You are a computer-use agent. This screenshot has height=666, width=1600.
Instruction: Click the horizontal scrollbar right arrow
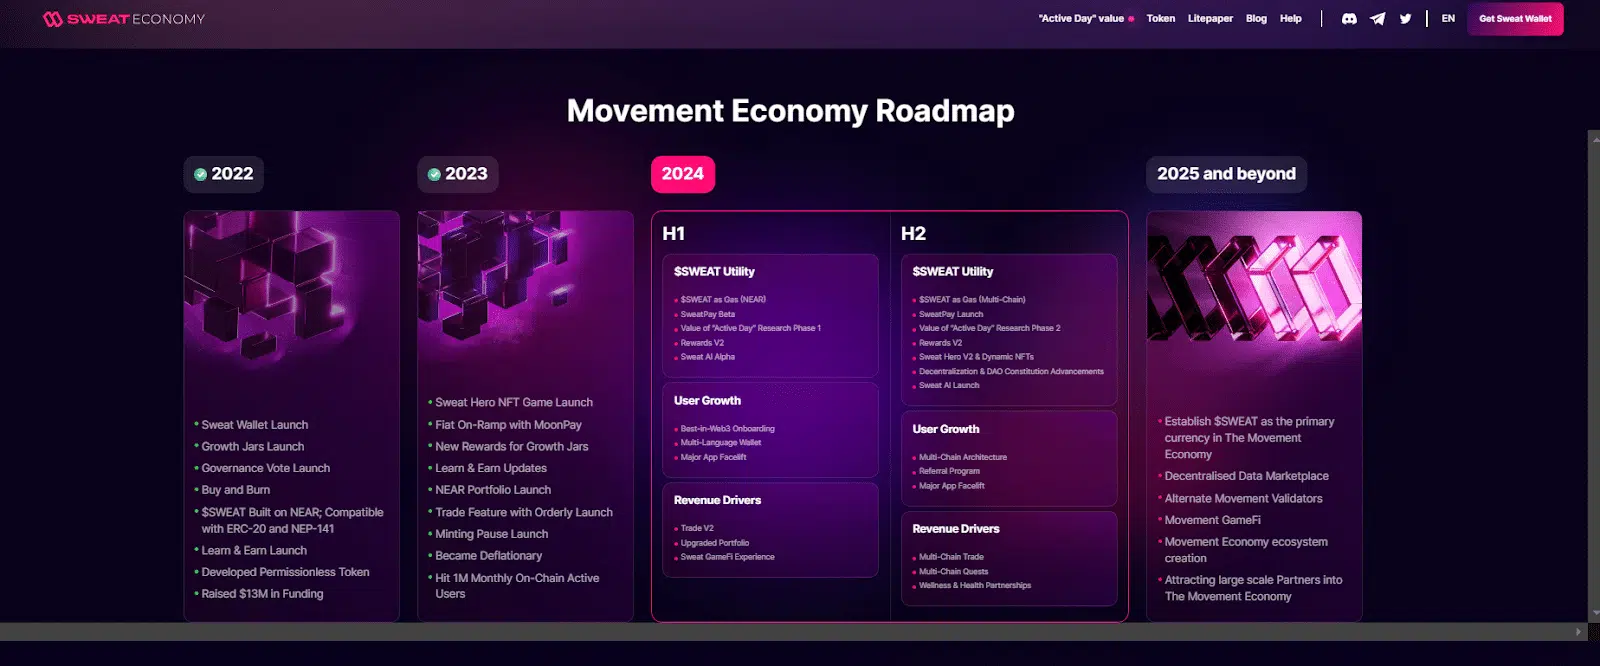click(x=1578, y=632)
